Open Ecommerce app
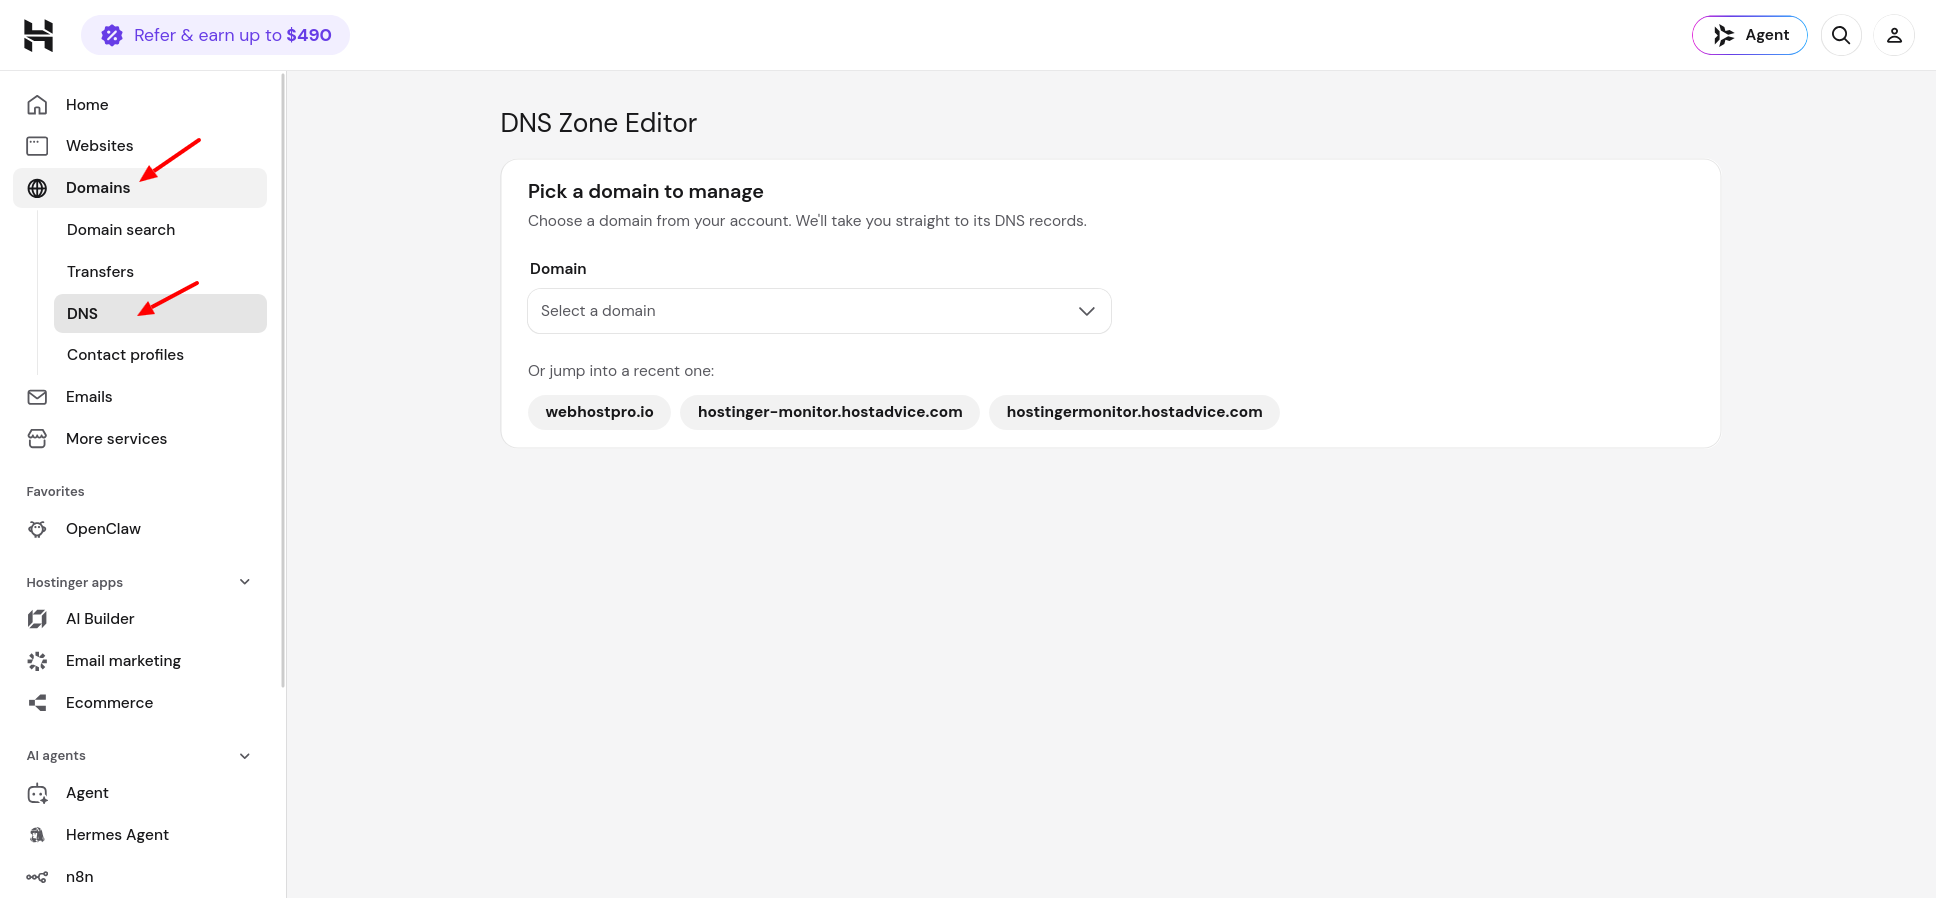 click(x=140, y=703)
